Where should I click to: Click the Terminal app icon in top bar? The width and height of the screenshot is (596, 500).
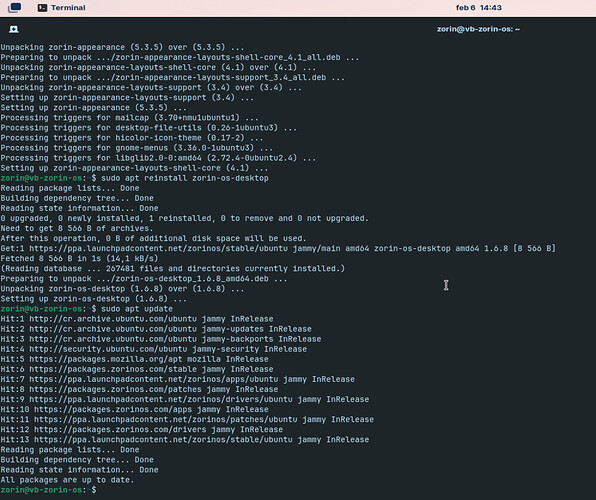42,8
